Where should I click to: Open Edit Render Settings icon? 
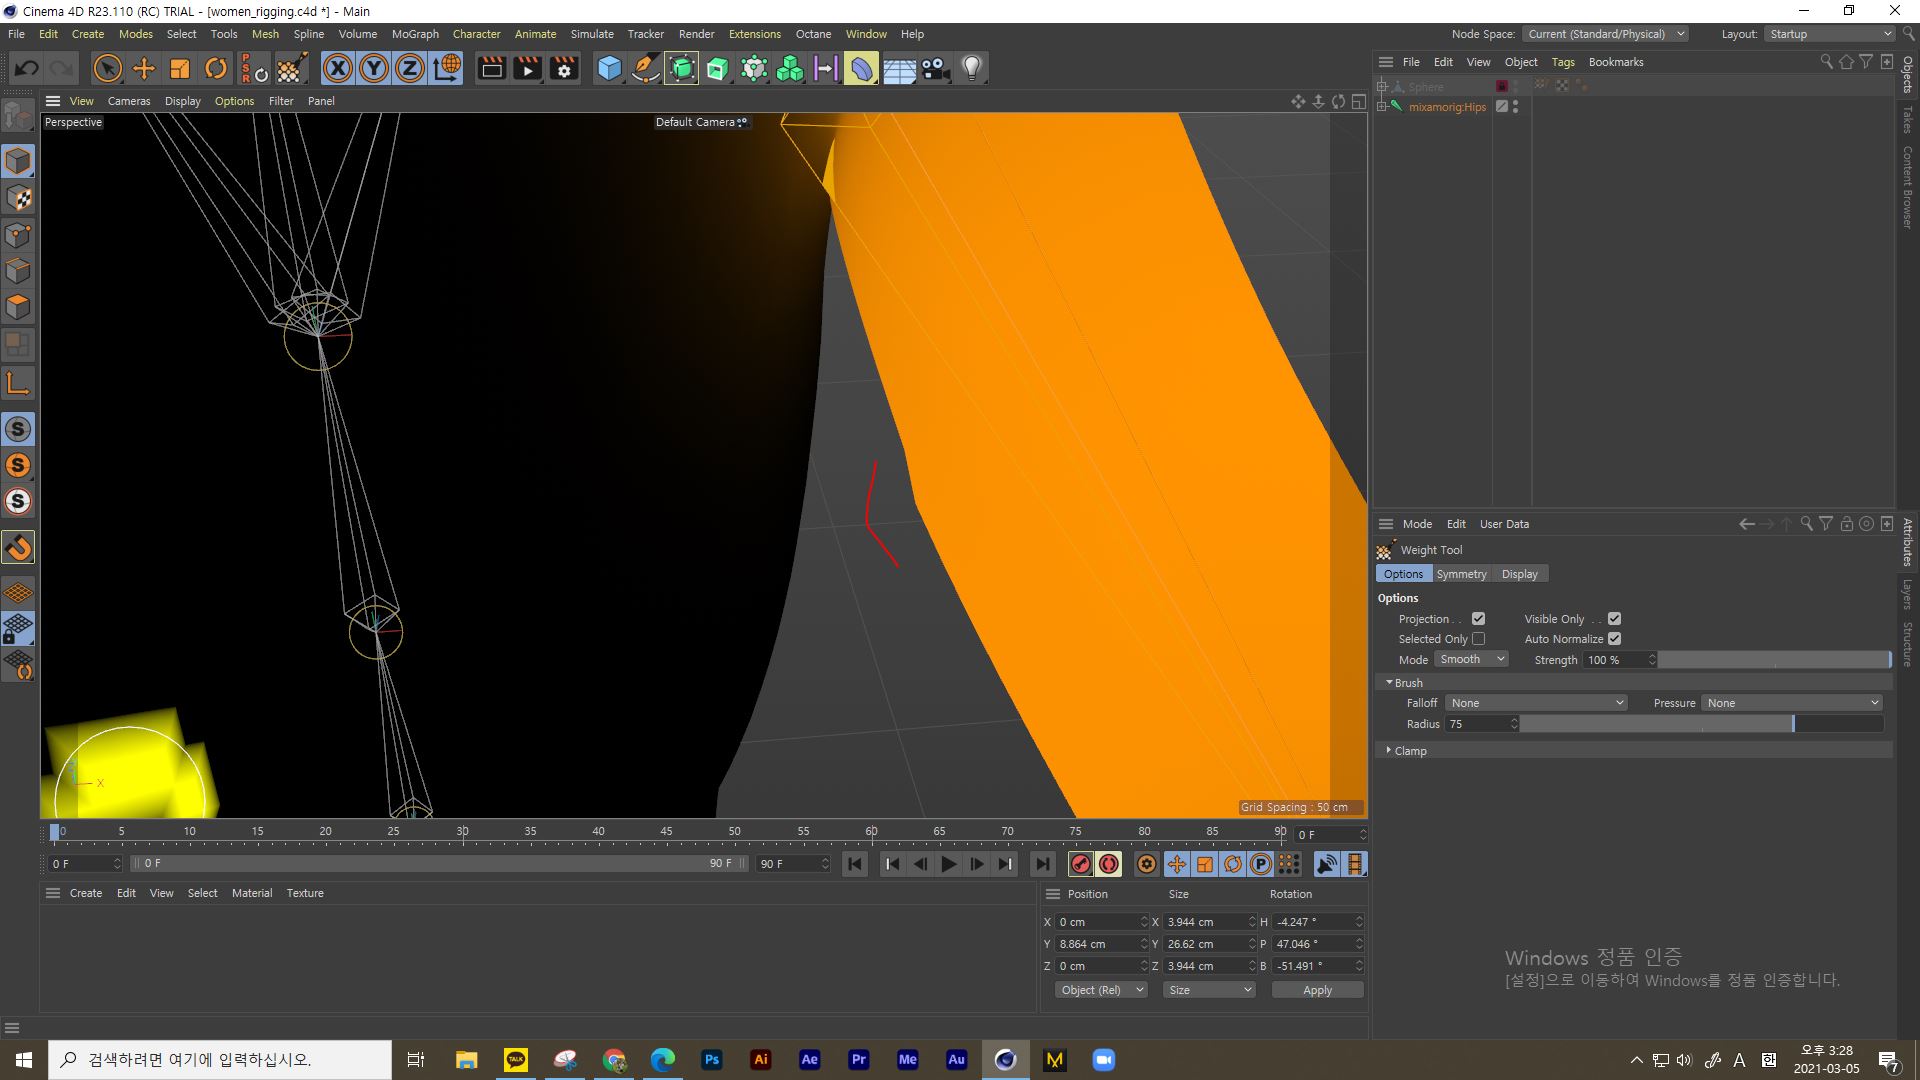[x=565, y=68]
